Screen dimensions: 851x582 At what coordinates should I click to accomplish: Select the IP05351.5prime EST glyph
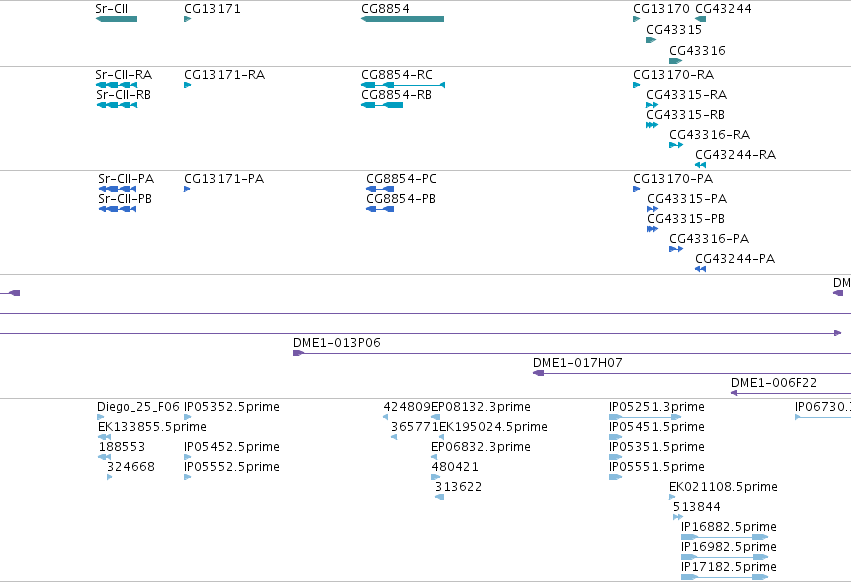point(615,457)
